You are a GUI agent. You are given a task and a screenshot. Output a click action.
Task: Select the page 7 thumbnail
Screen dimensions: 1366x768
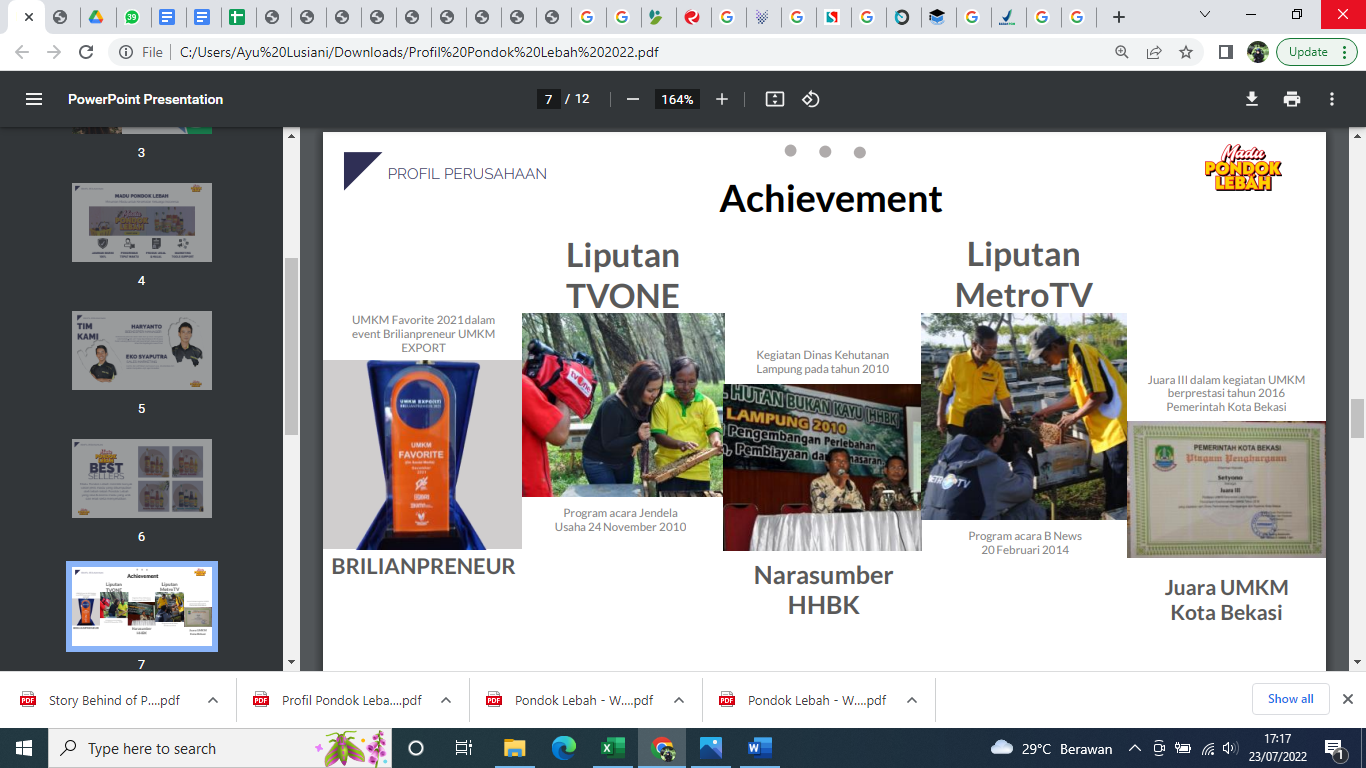click(x=142, y=606)
